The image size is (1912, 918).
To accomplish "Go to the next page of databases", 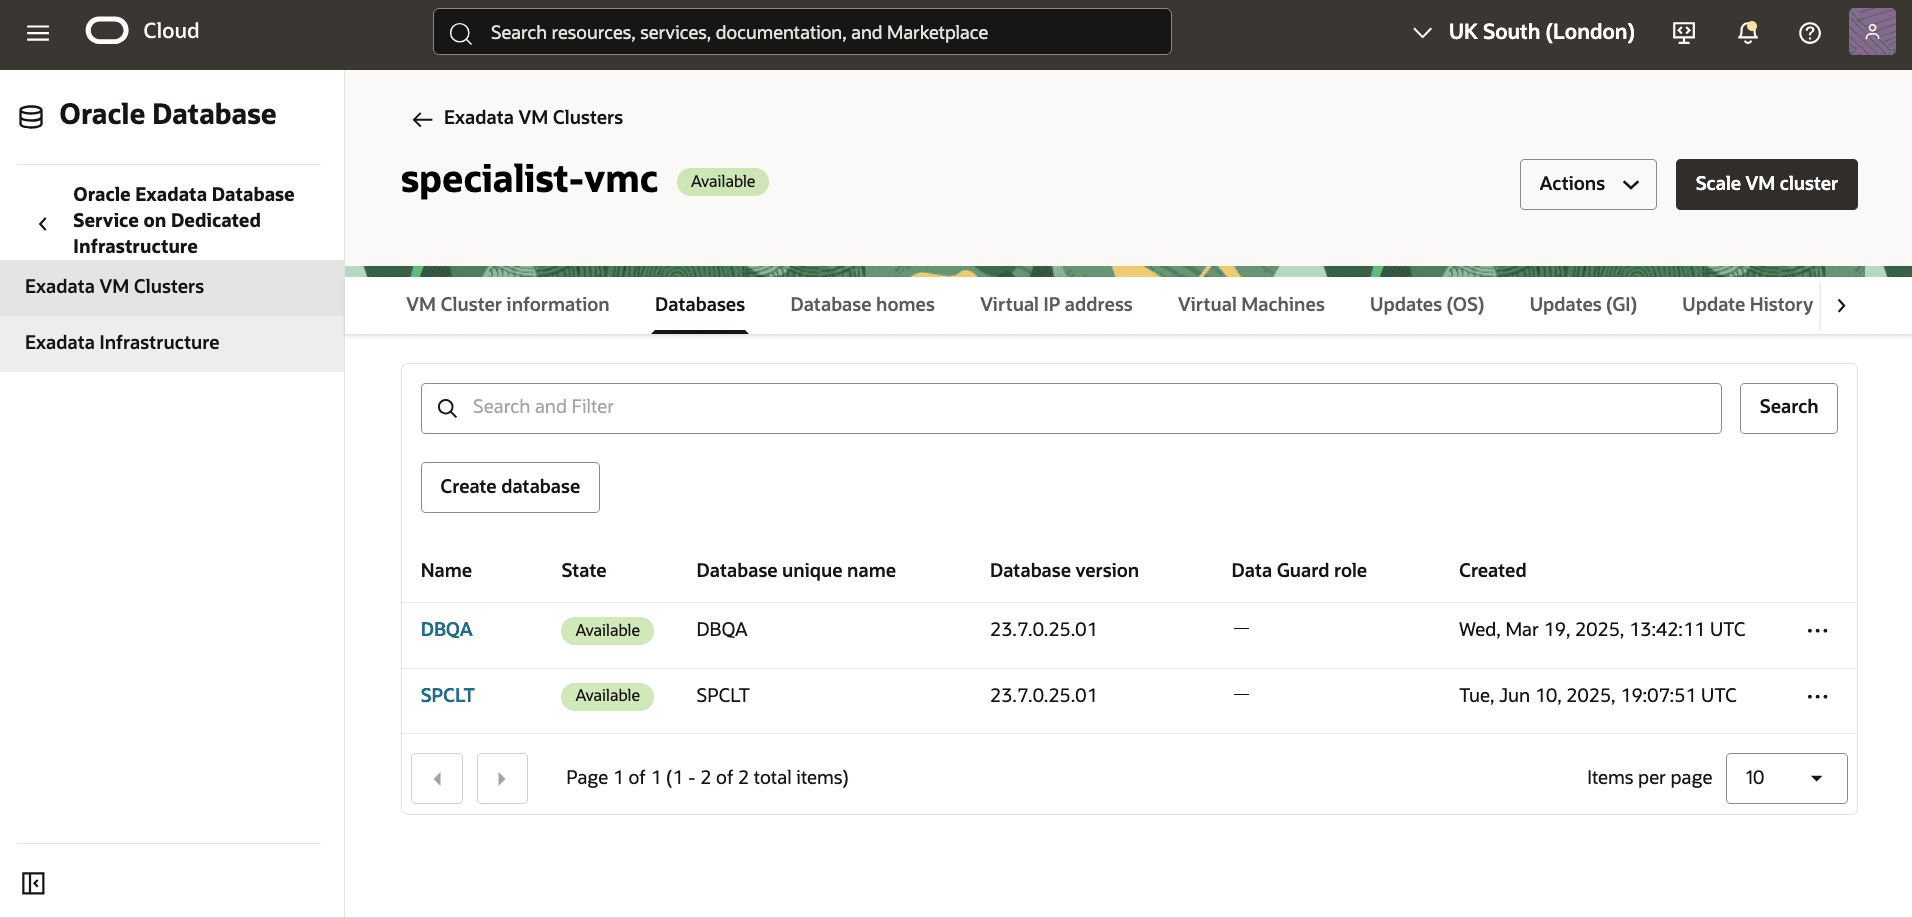I will tap(502, 778).
